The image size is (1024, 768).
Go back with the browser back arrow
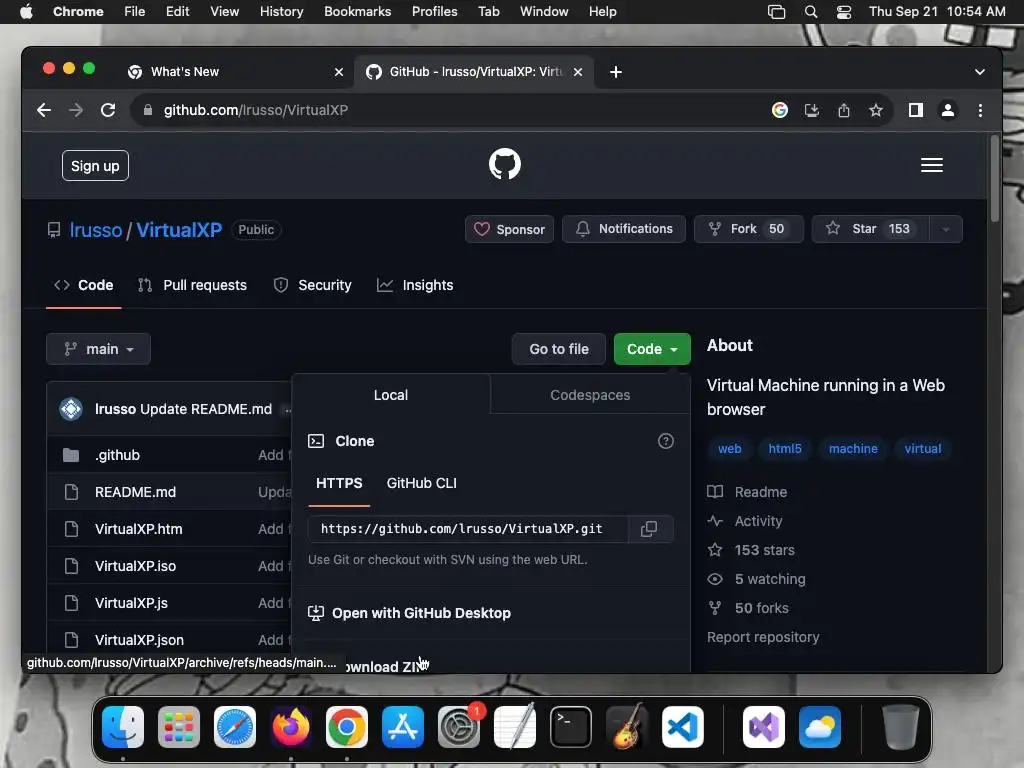point(44,110)
